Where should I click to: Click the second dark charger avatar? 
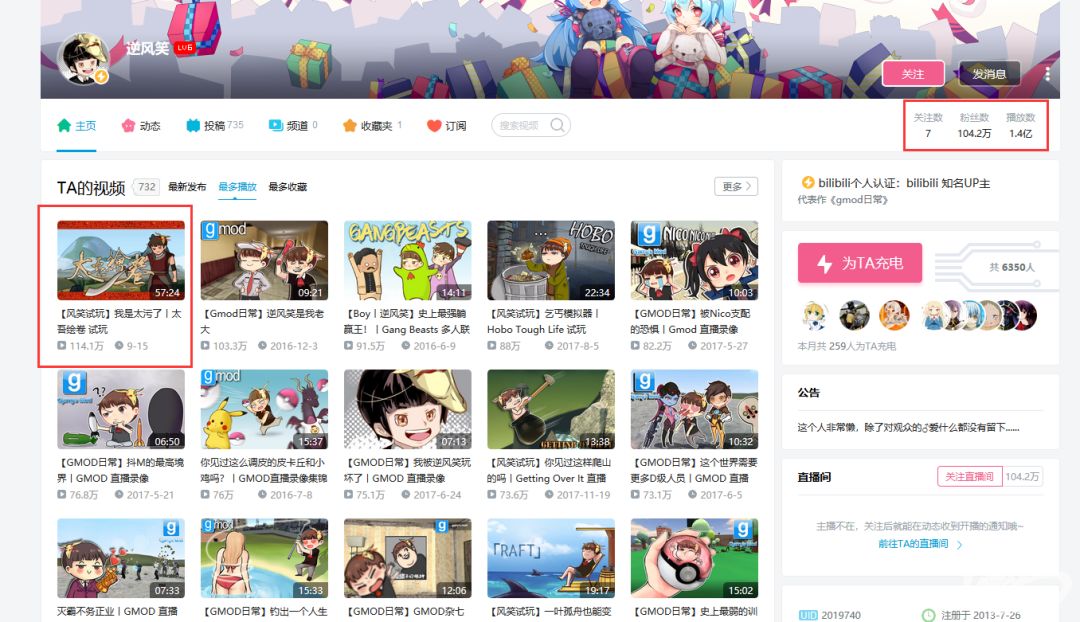pyautogui.click(x=854, y=315)
